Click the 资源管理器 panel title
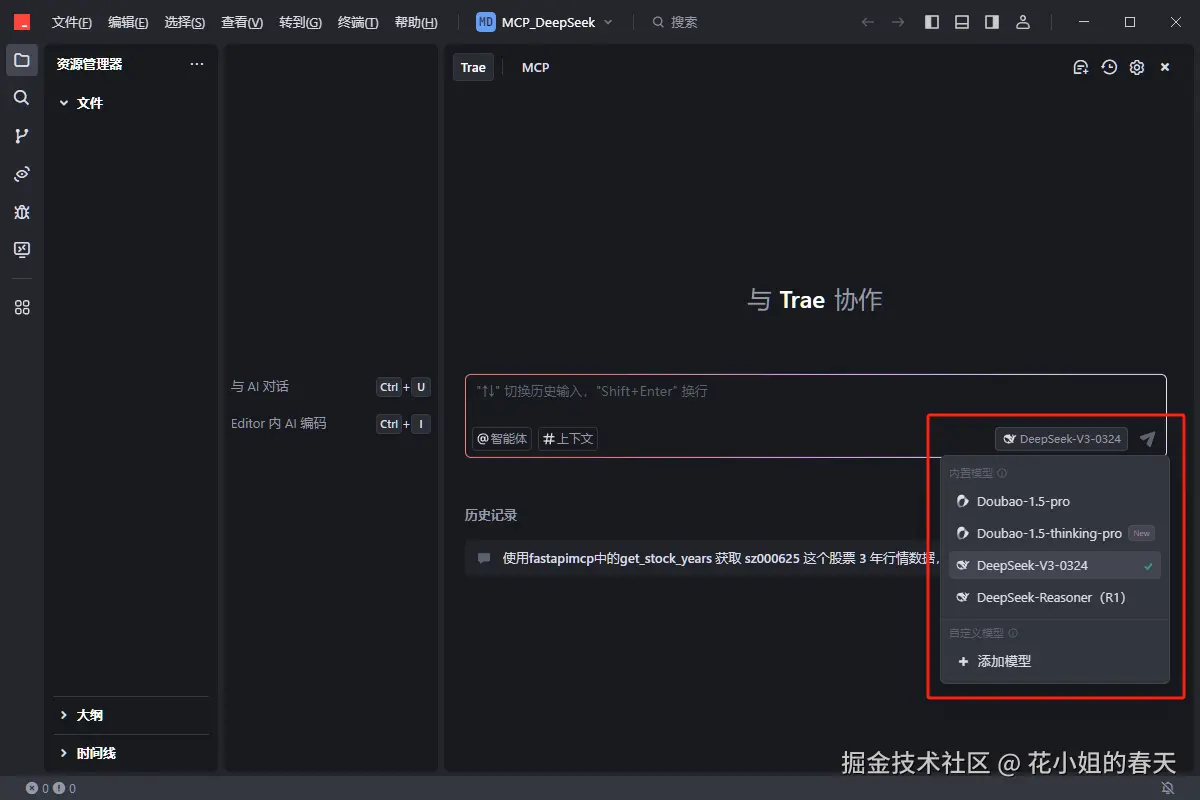The height and width of the screenshot is (800, 1200). (x=90, y=64)
